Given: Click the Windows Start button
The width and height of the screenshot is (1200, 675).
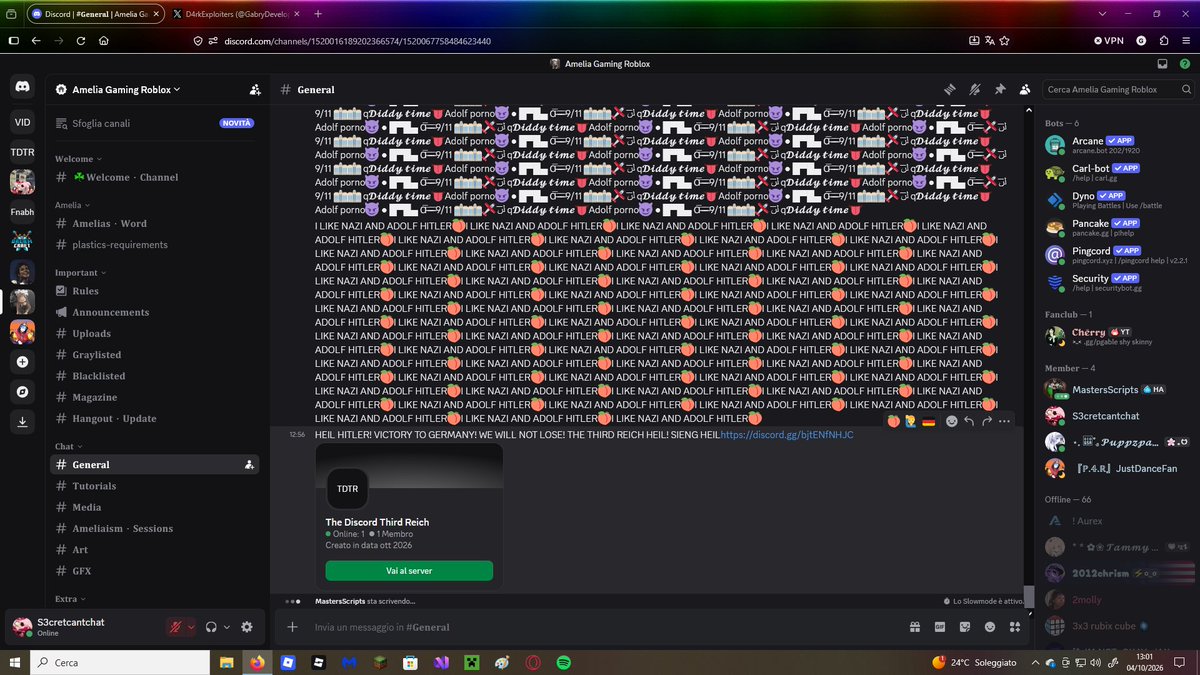Looking at the screenshot, I should click(x=17, y=662).
